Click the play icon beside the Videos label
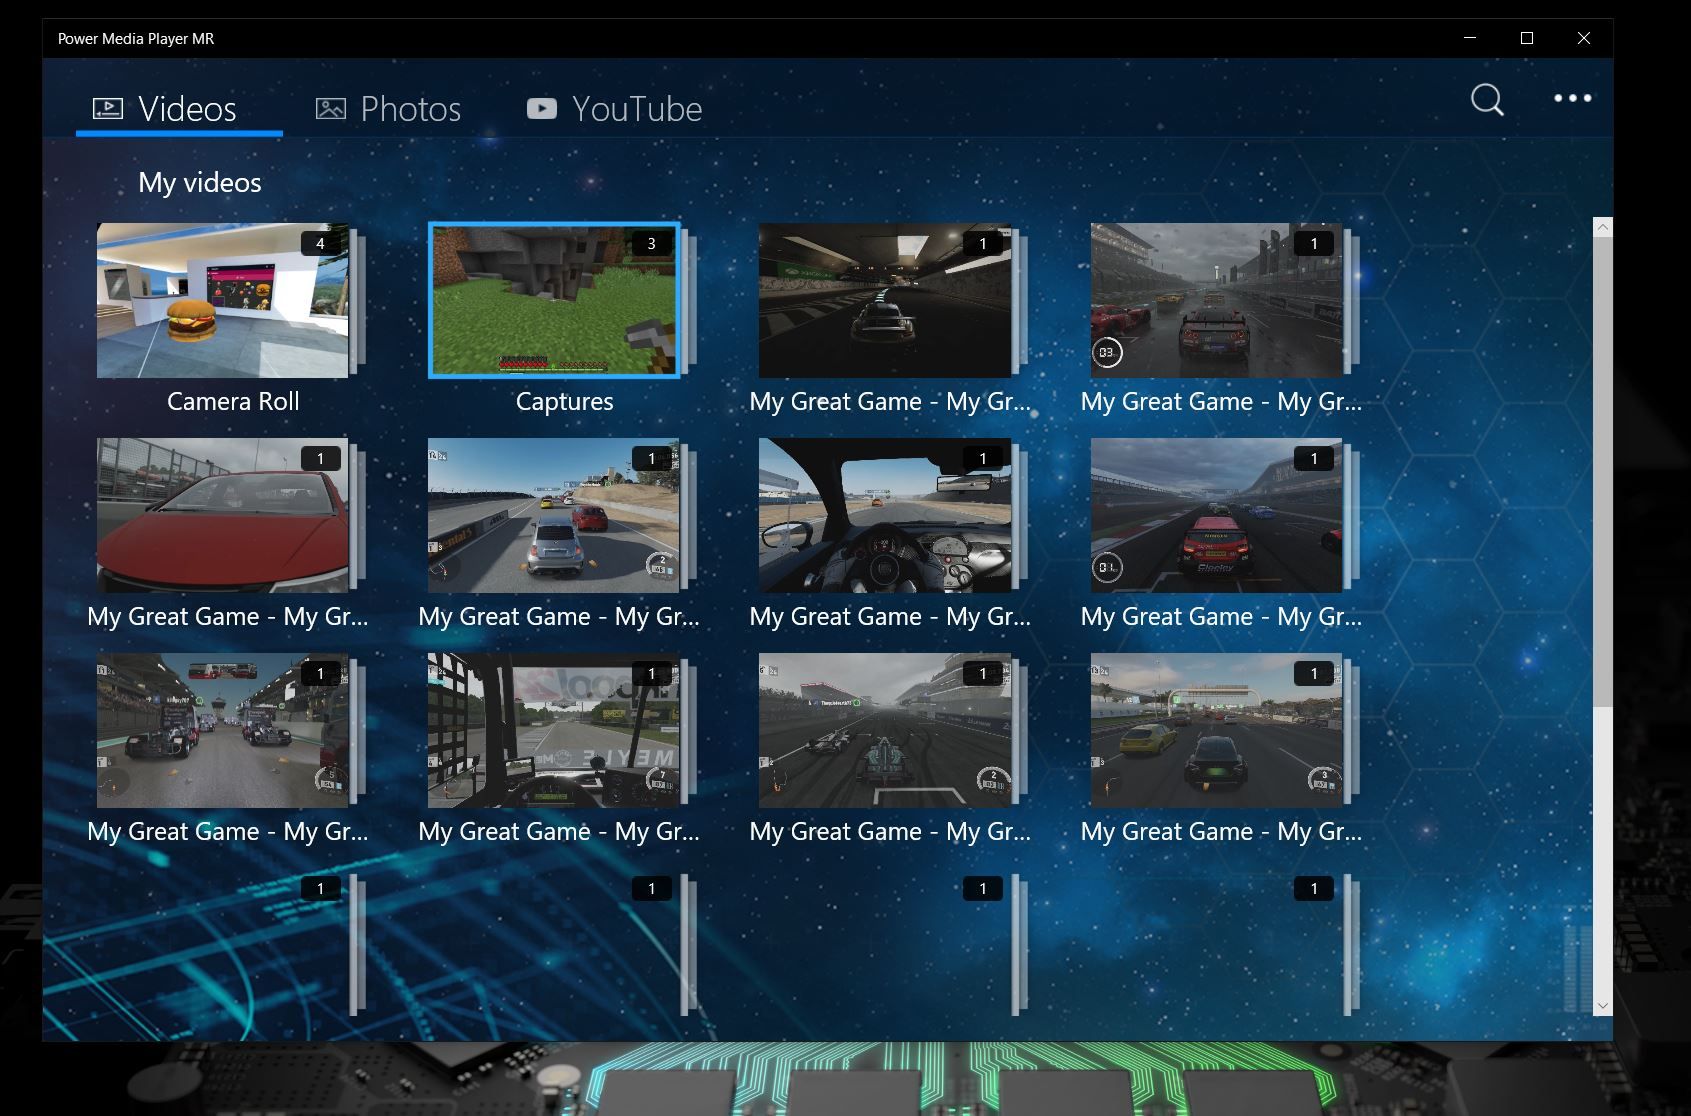The image size is (1691, 1116). pyautogui.click(x=107, y=108)
